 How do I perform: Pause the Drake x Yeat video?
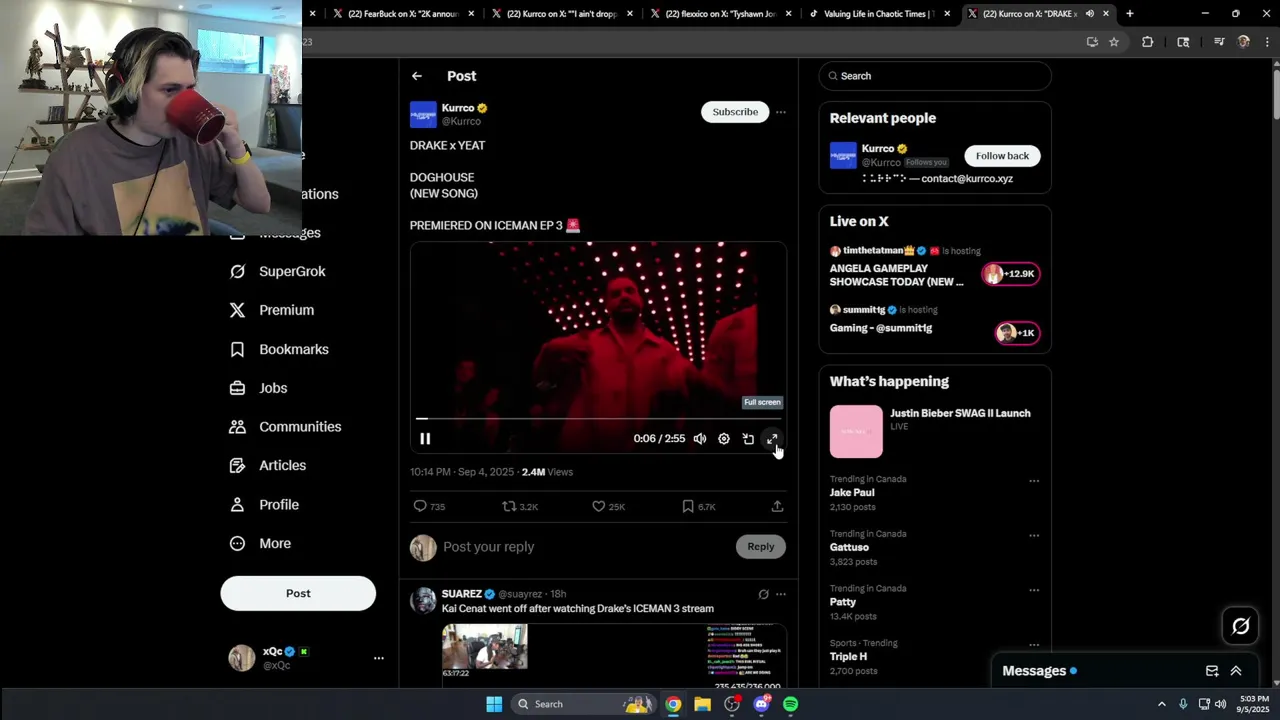[425, 439]
